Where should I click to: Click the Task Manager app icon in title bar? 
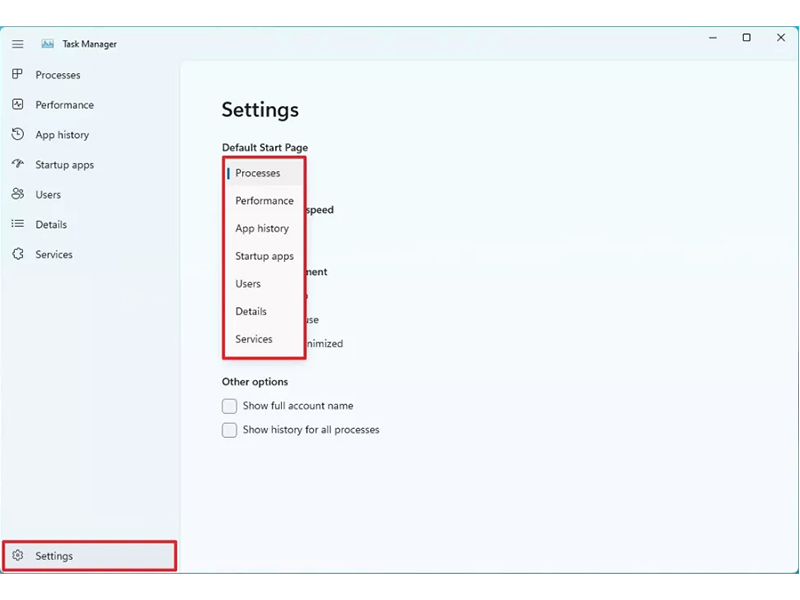point(47,44)
